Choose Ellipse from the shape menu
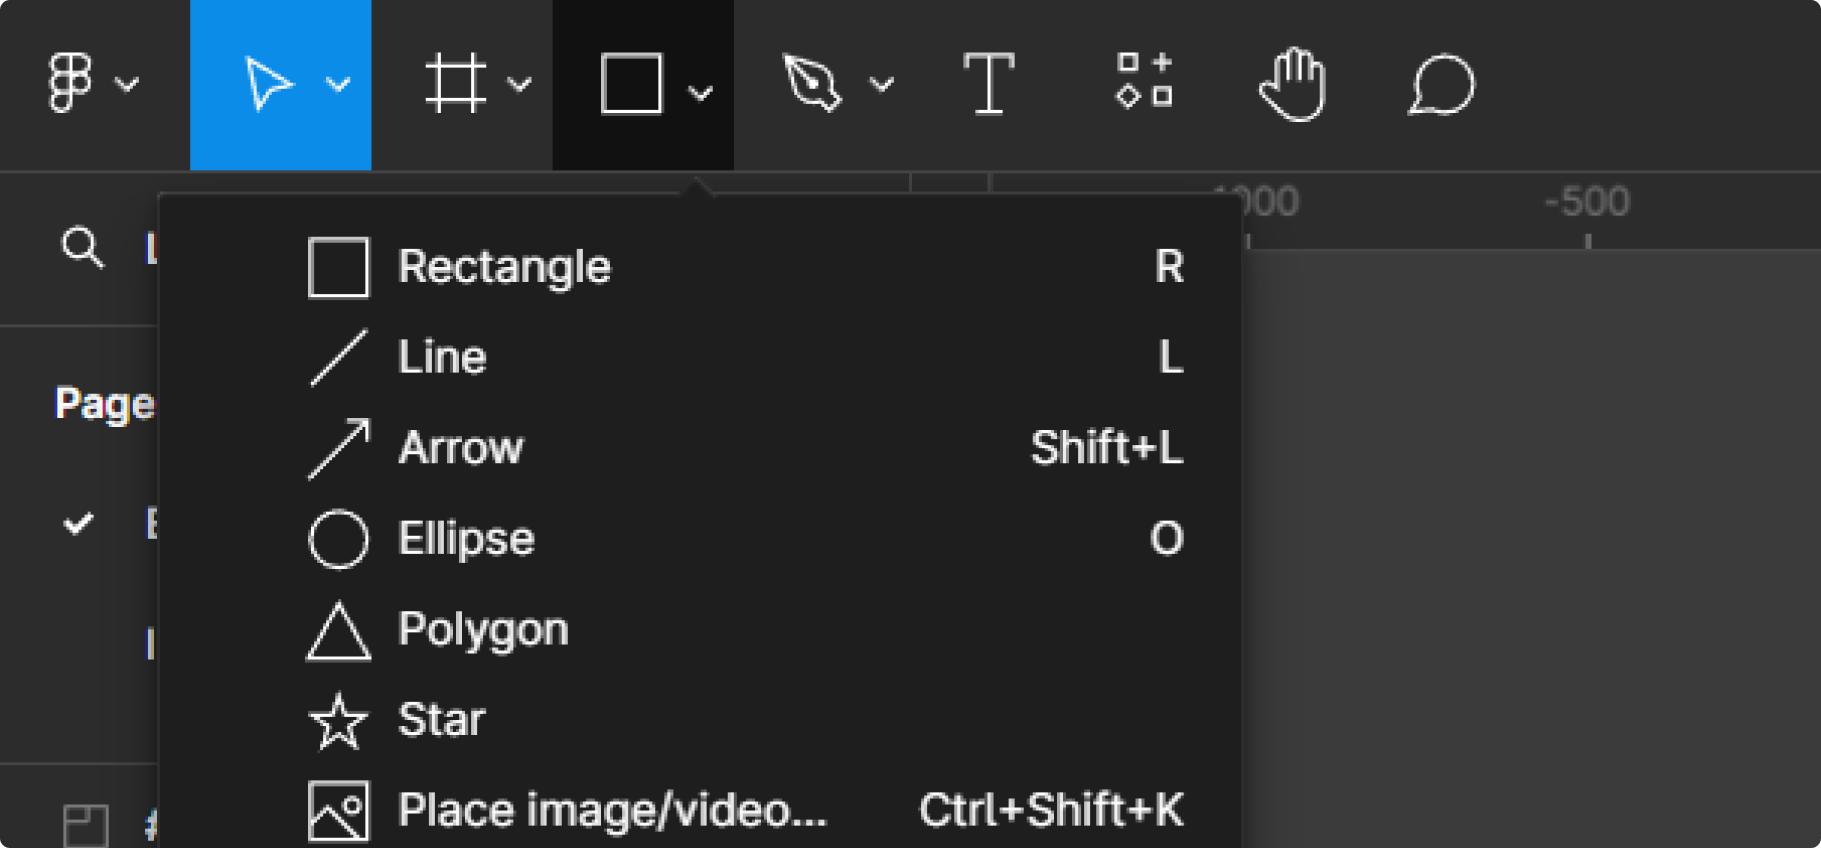This screenshot has width=1821, height=848. tap(466, 538)
